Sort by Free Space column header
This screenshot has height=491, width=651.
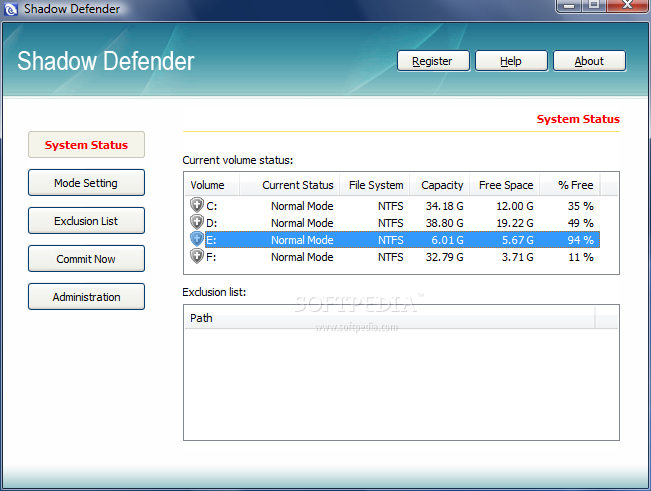504,185
